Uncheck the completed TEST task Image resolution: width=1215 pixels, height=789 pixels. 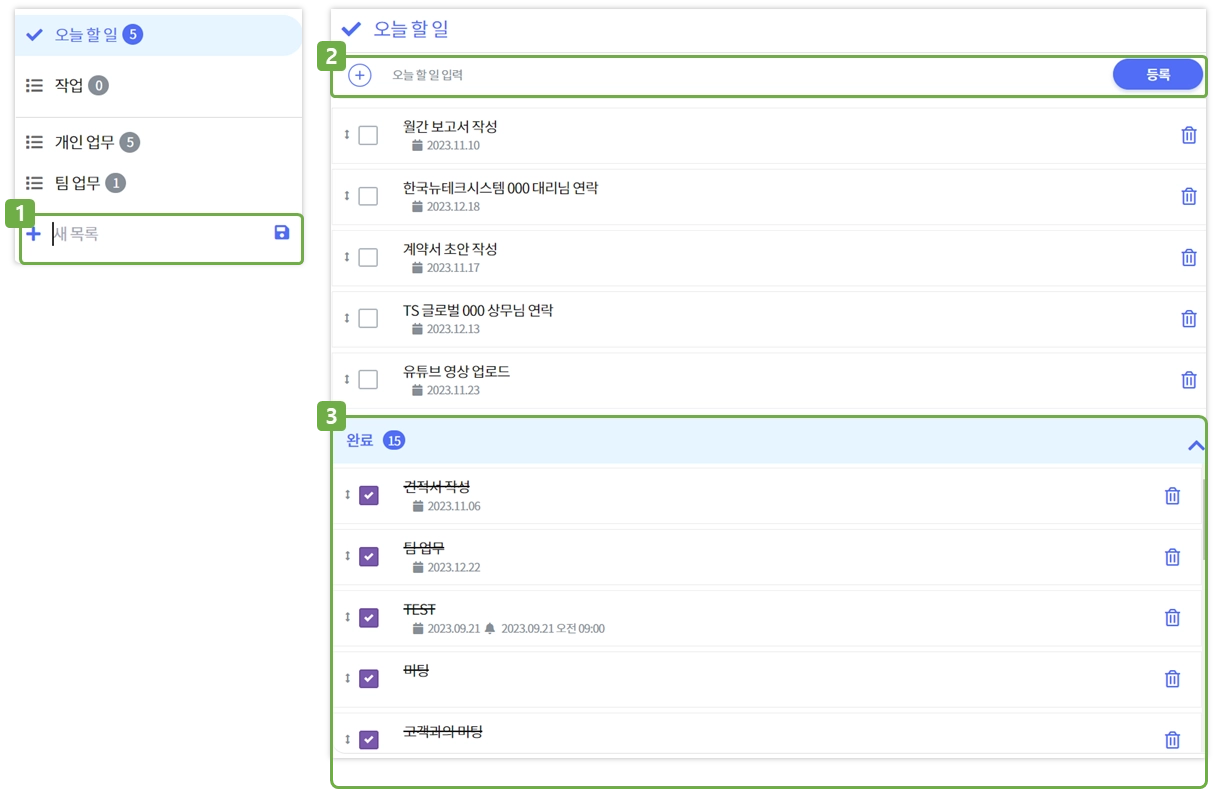[x=369, y=617]
